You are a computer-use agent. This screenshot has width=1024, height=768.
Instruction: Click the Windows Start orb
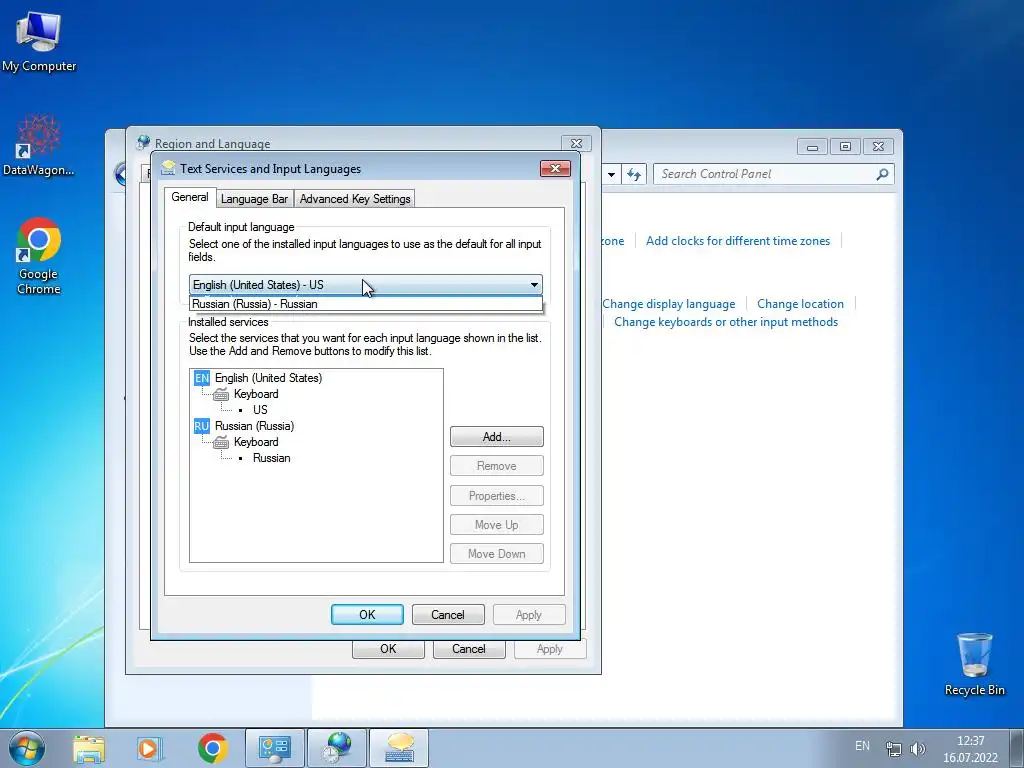click(27, 748)
